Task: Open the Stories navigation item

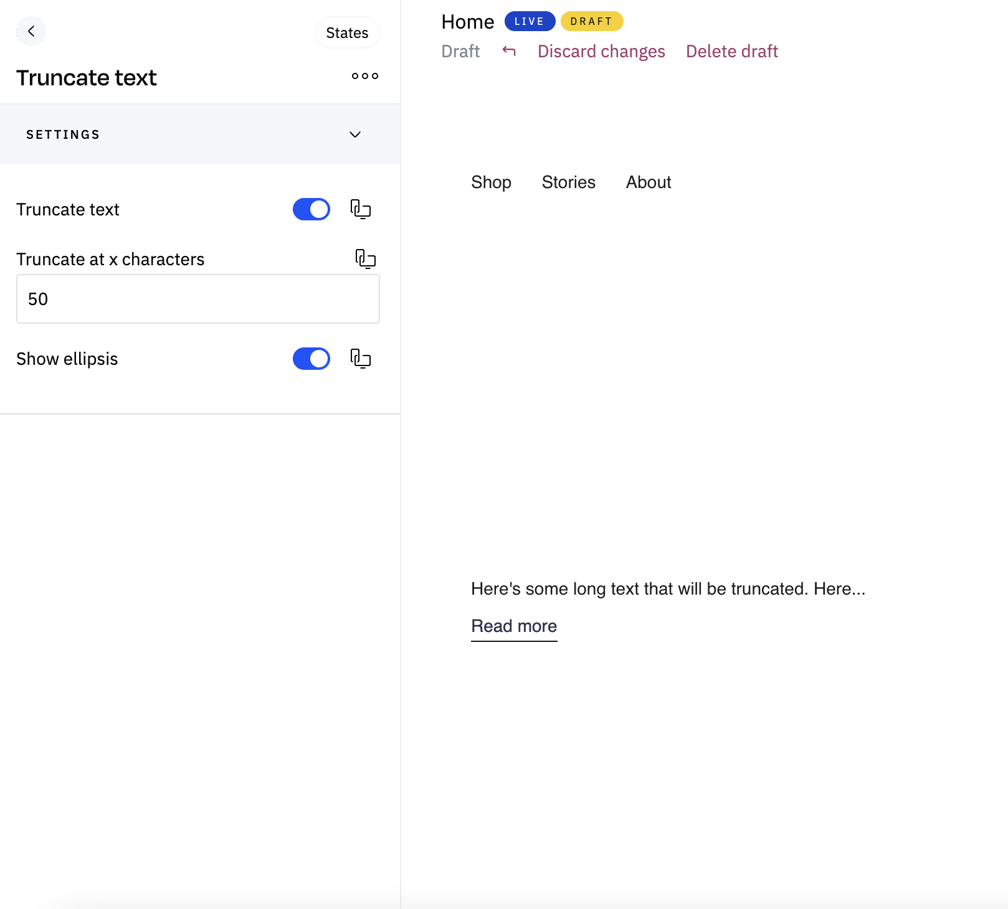Action: [x=568, y=182]
